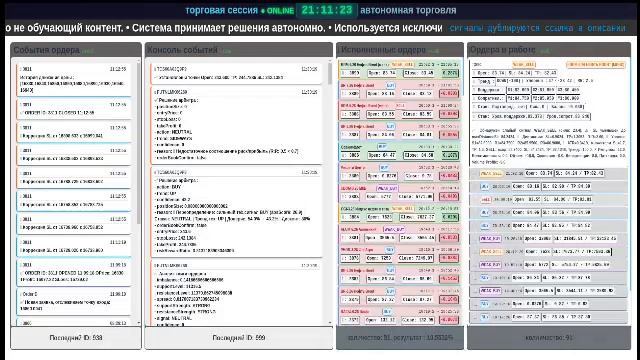Click the События ордера scrollbar down arrow
The width and height of the screenshot is (640, 360).
pos(138,322)
